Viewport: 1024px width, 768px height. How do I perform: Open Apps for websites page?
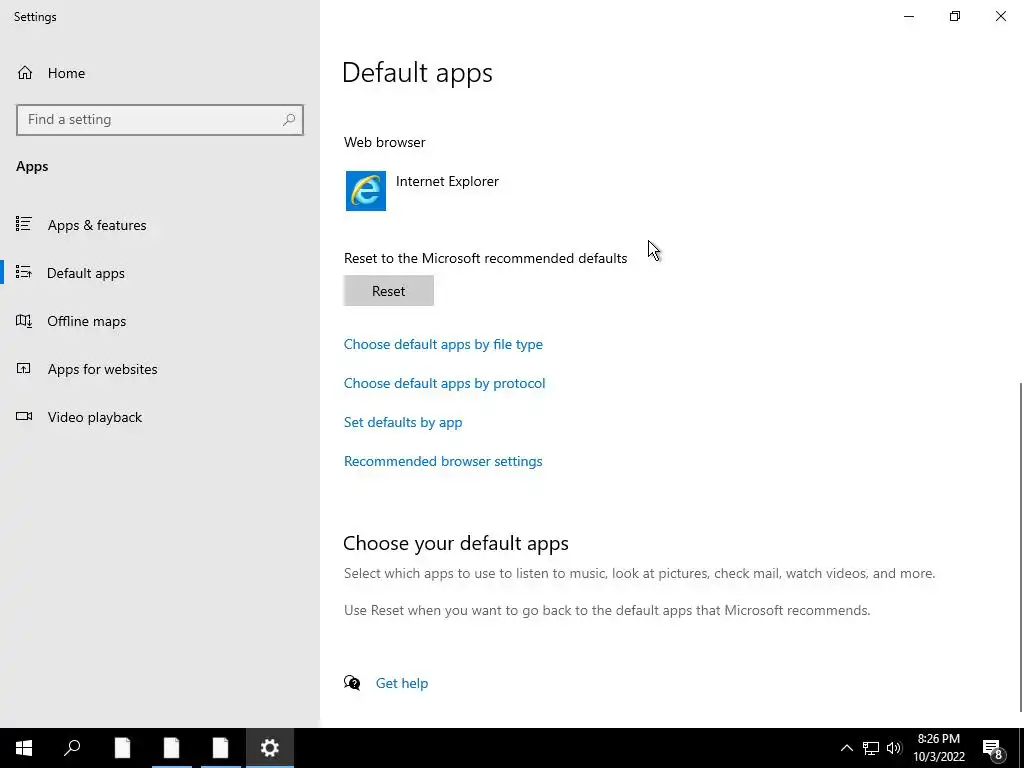coord(102,369)
